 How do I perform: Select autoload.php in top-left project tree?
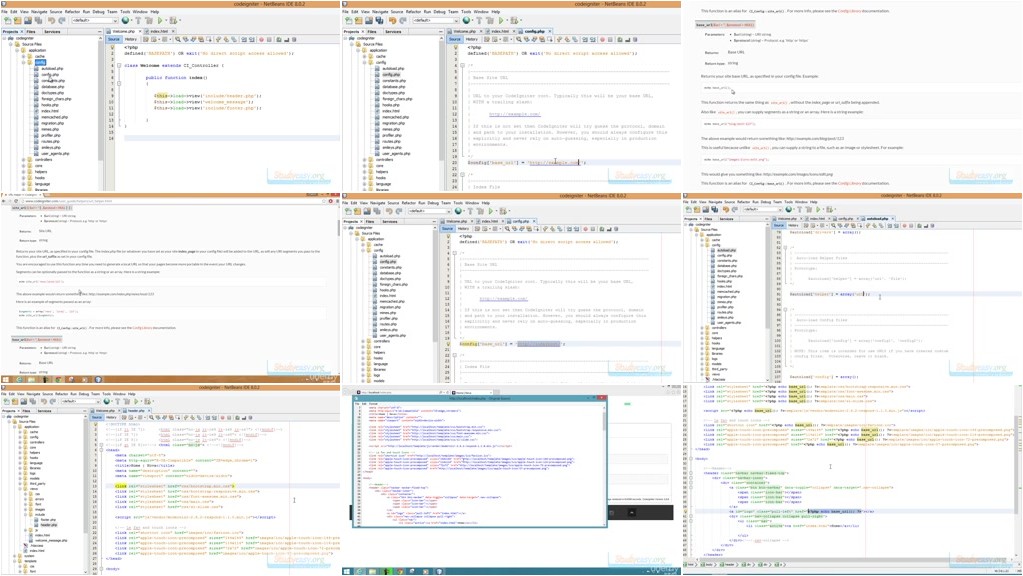click(52, 68)
